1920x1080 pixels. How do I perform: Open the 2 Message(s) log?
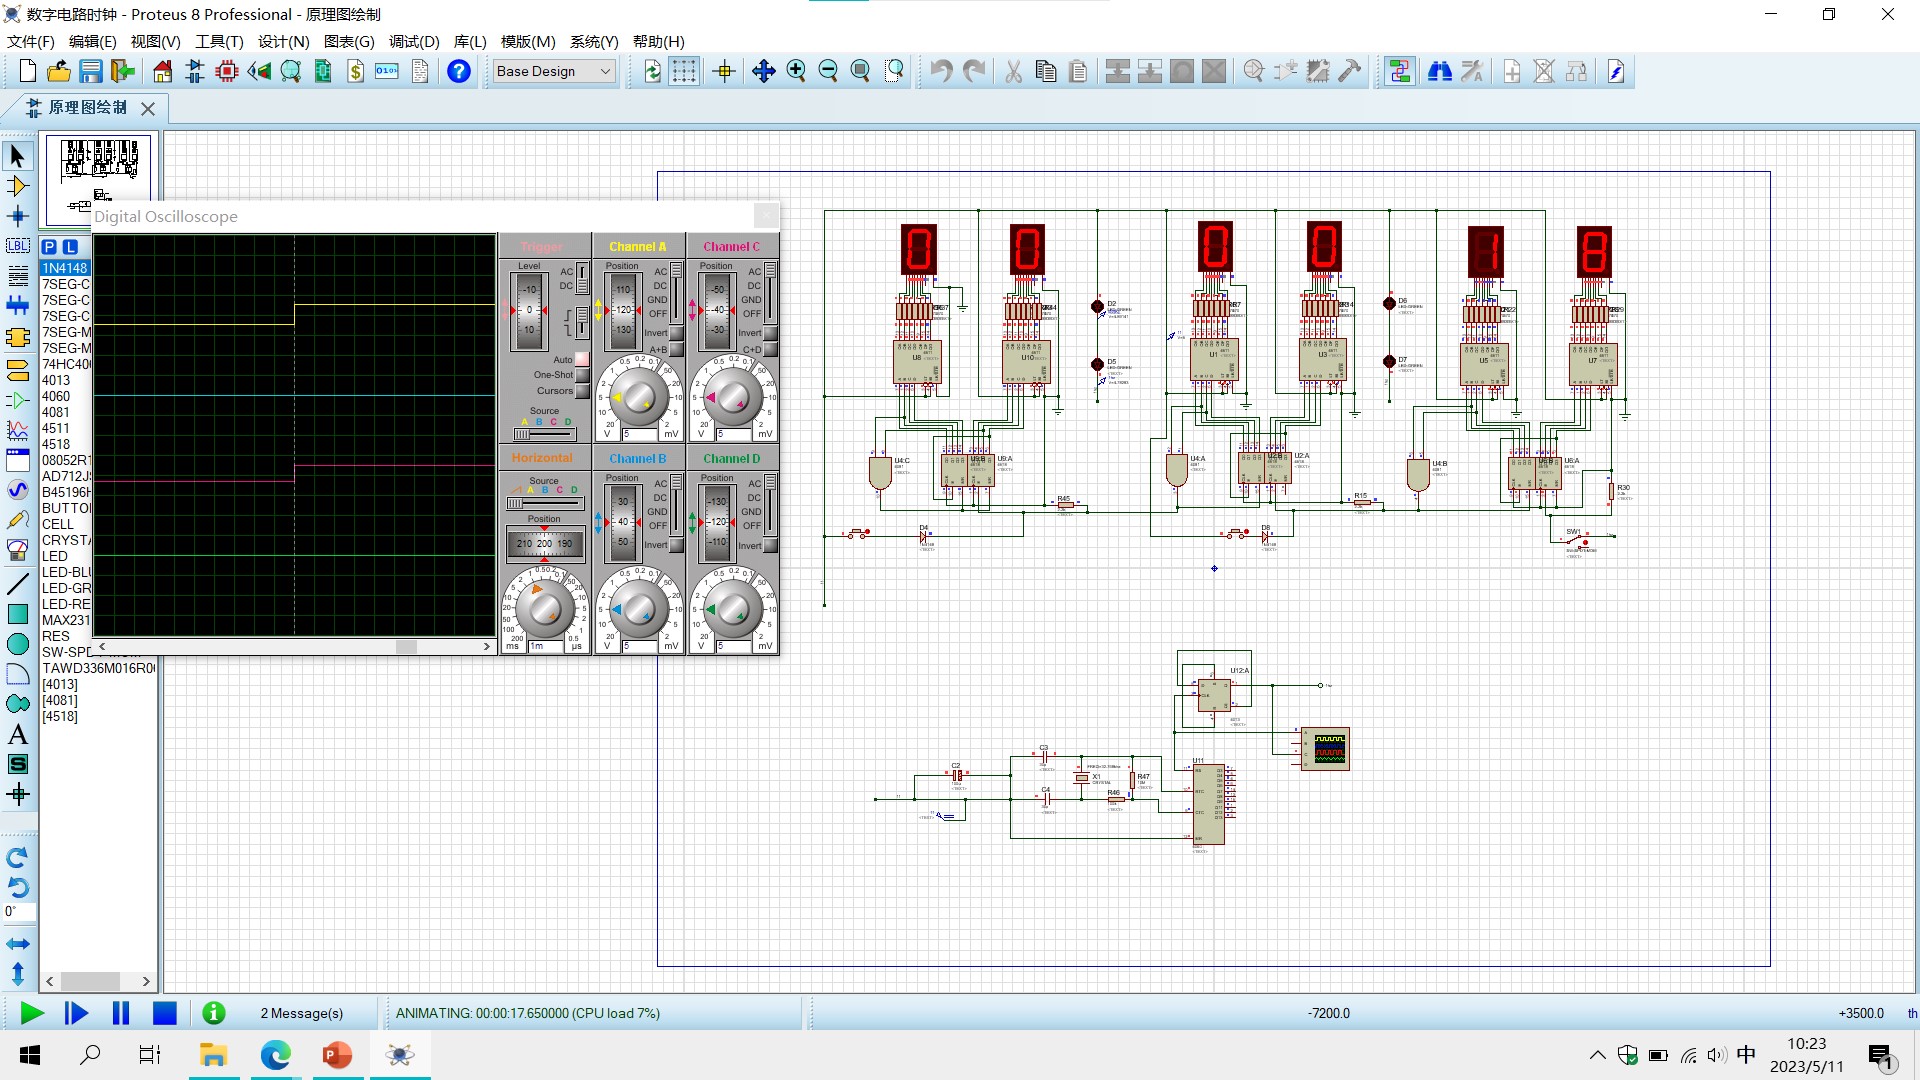click(302, 1013)
